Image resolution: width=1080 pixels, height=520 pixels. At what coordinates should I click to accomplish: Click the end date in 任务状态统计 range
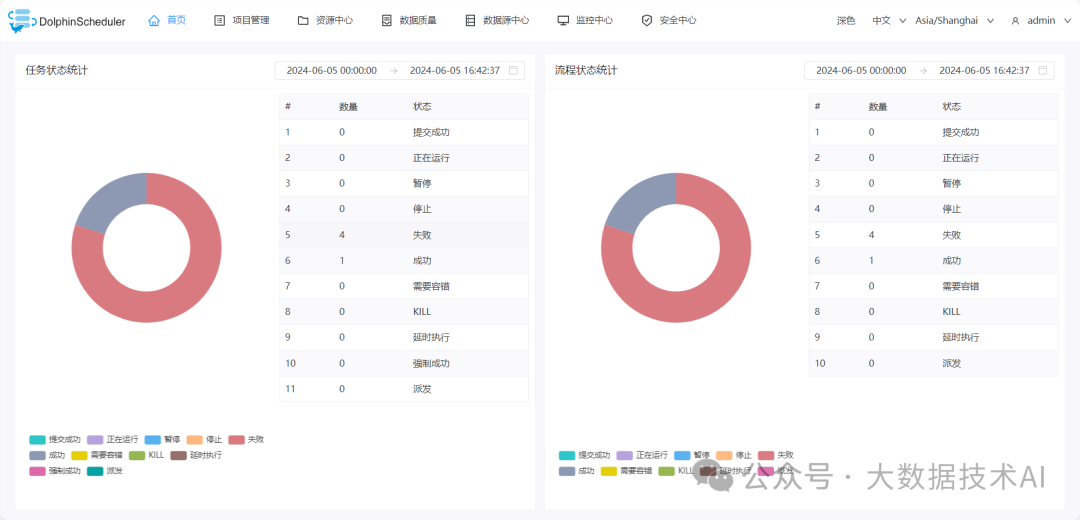455,70
